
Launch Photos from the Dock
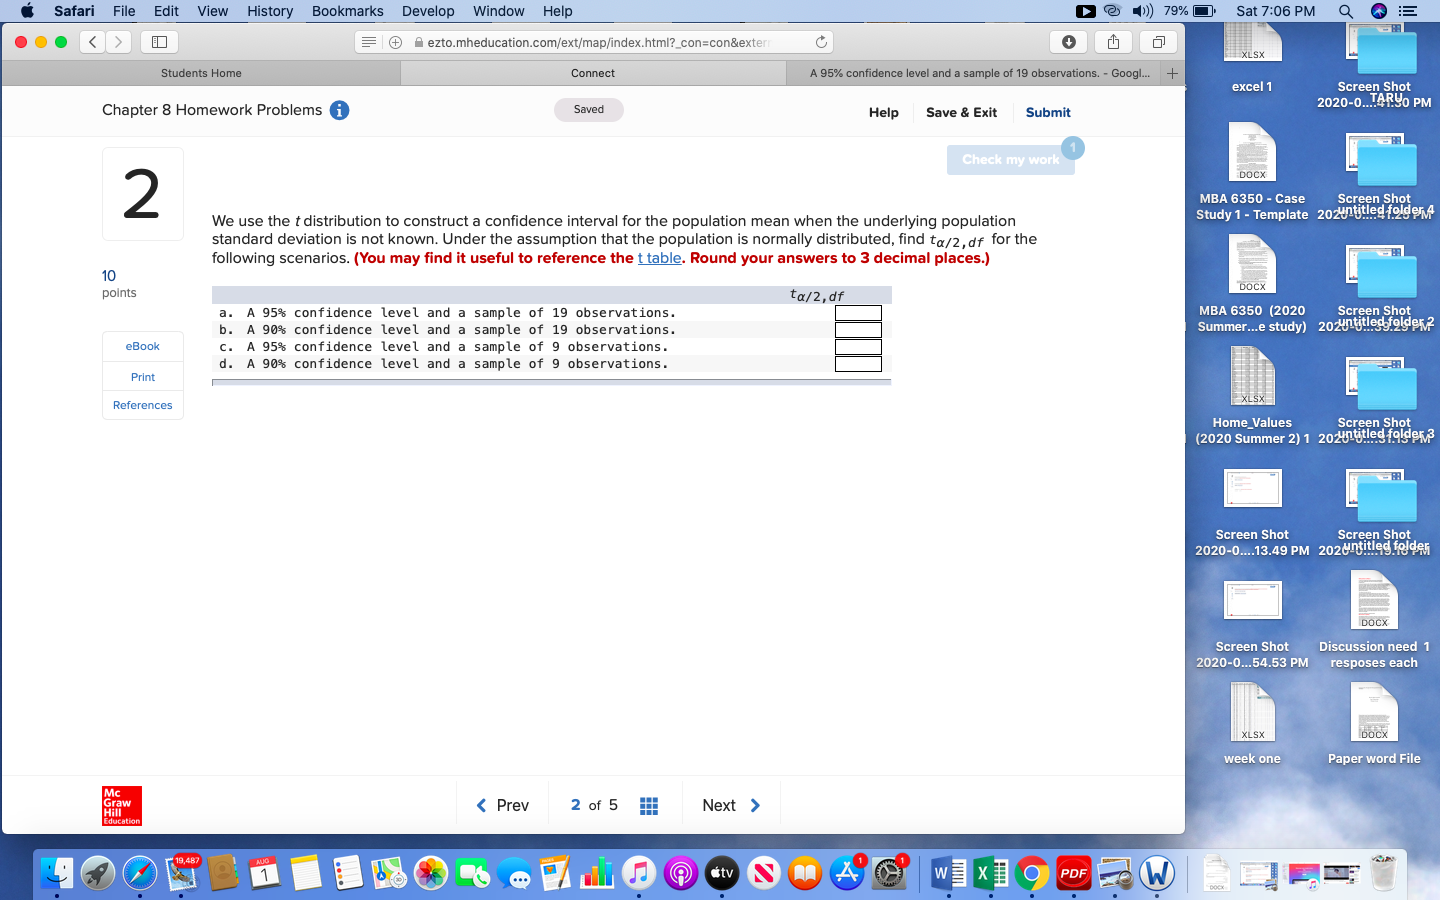(x=431, y=873)
